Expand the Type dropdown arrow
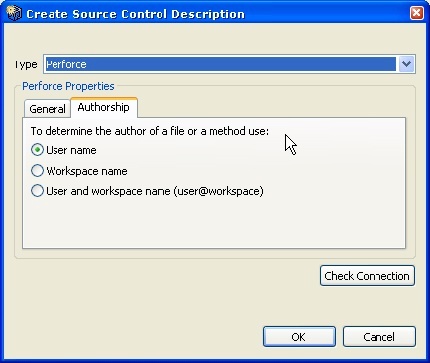Screen dimensions: 430x363 (406, 64)
